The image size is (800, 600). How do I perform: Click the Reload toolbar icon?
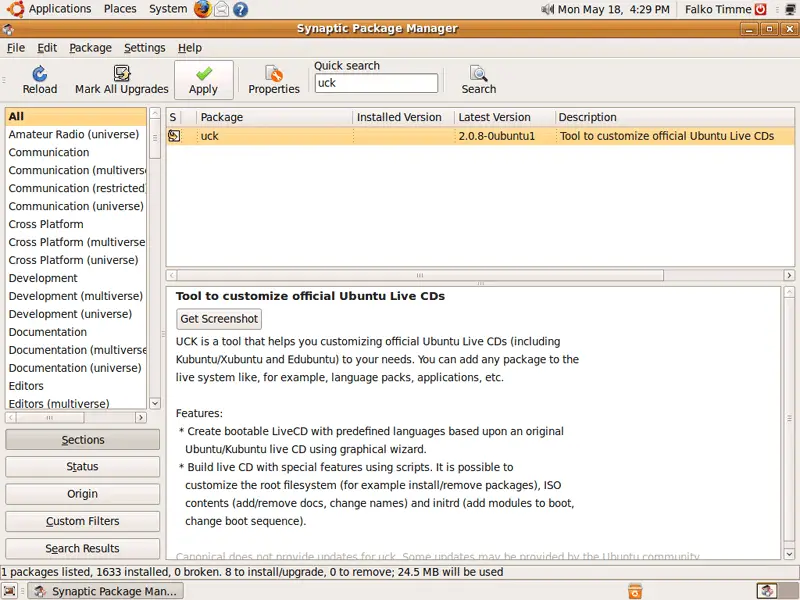click(40, 74)
